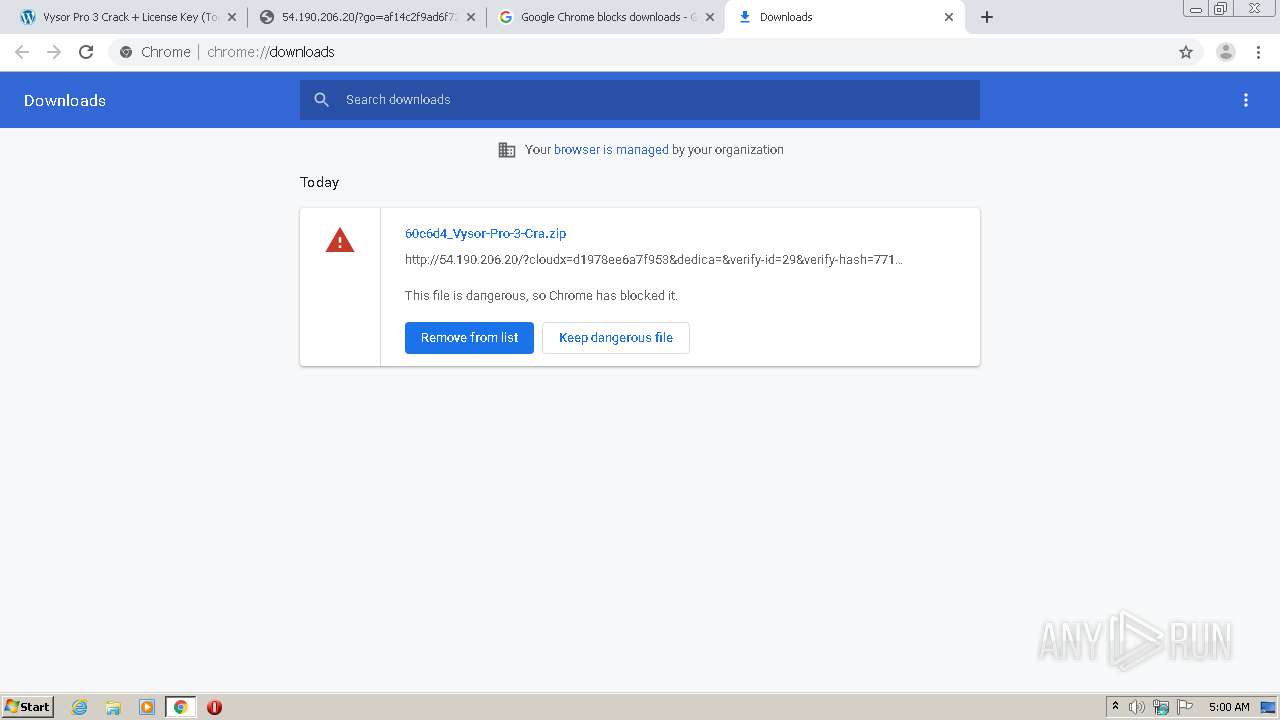The height and width of the screenshot is (720, 1280).
Task: Click the network tray icon
Action: coord(1161,707)
